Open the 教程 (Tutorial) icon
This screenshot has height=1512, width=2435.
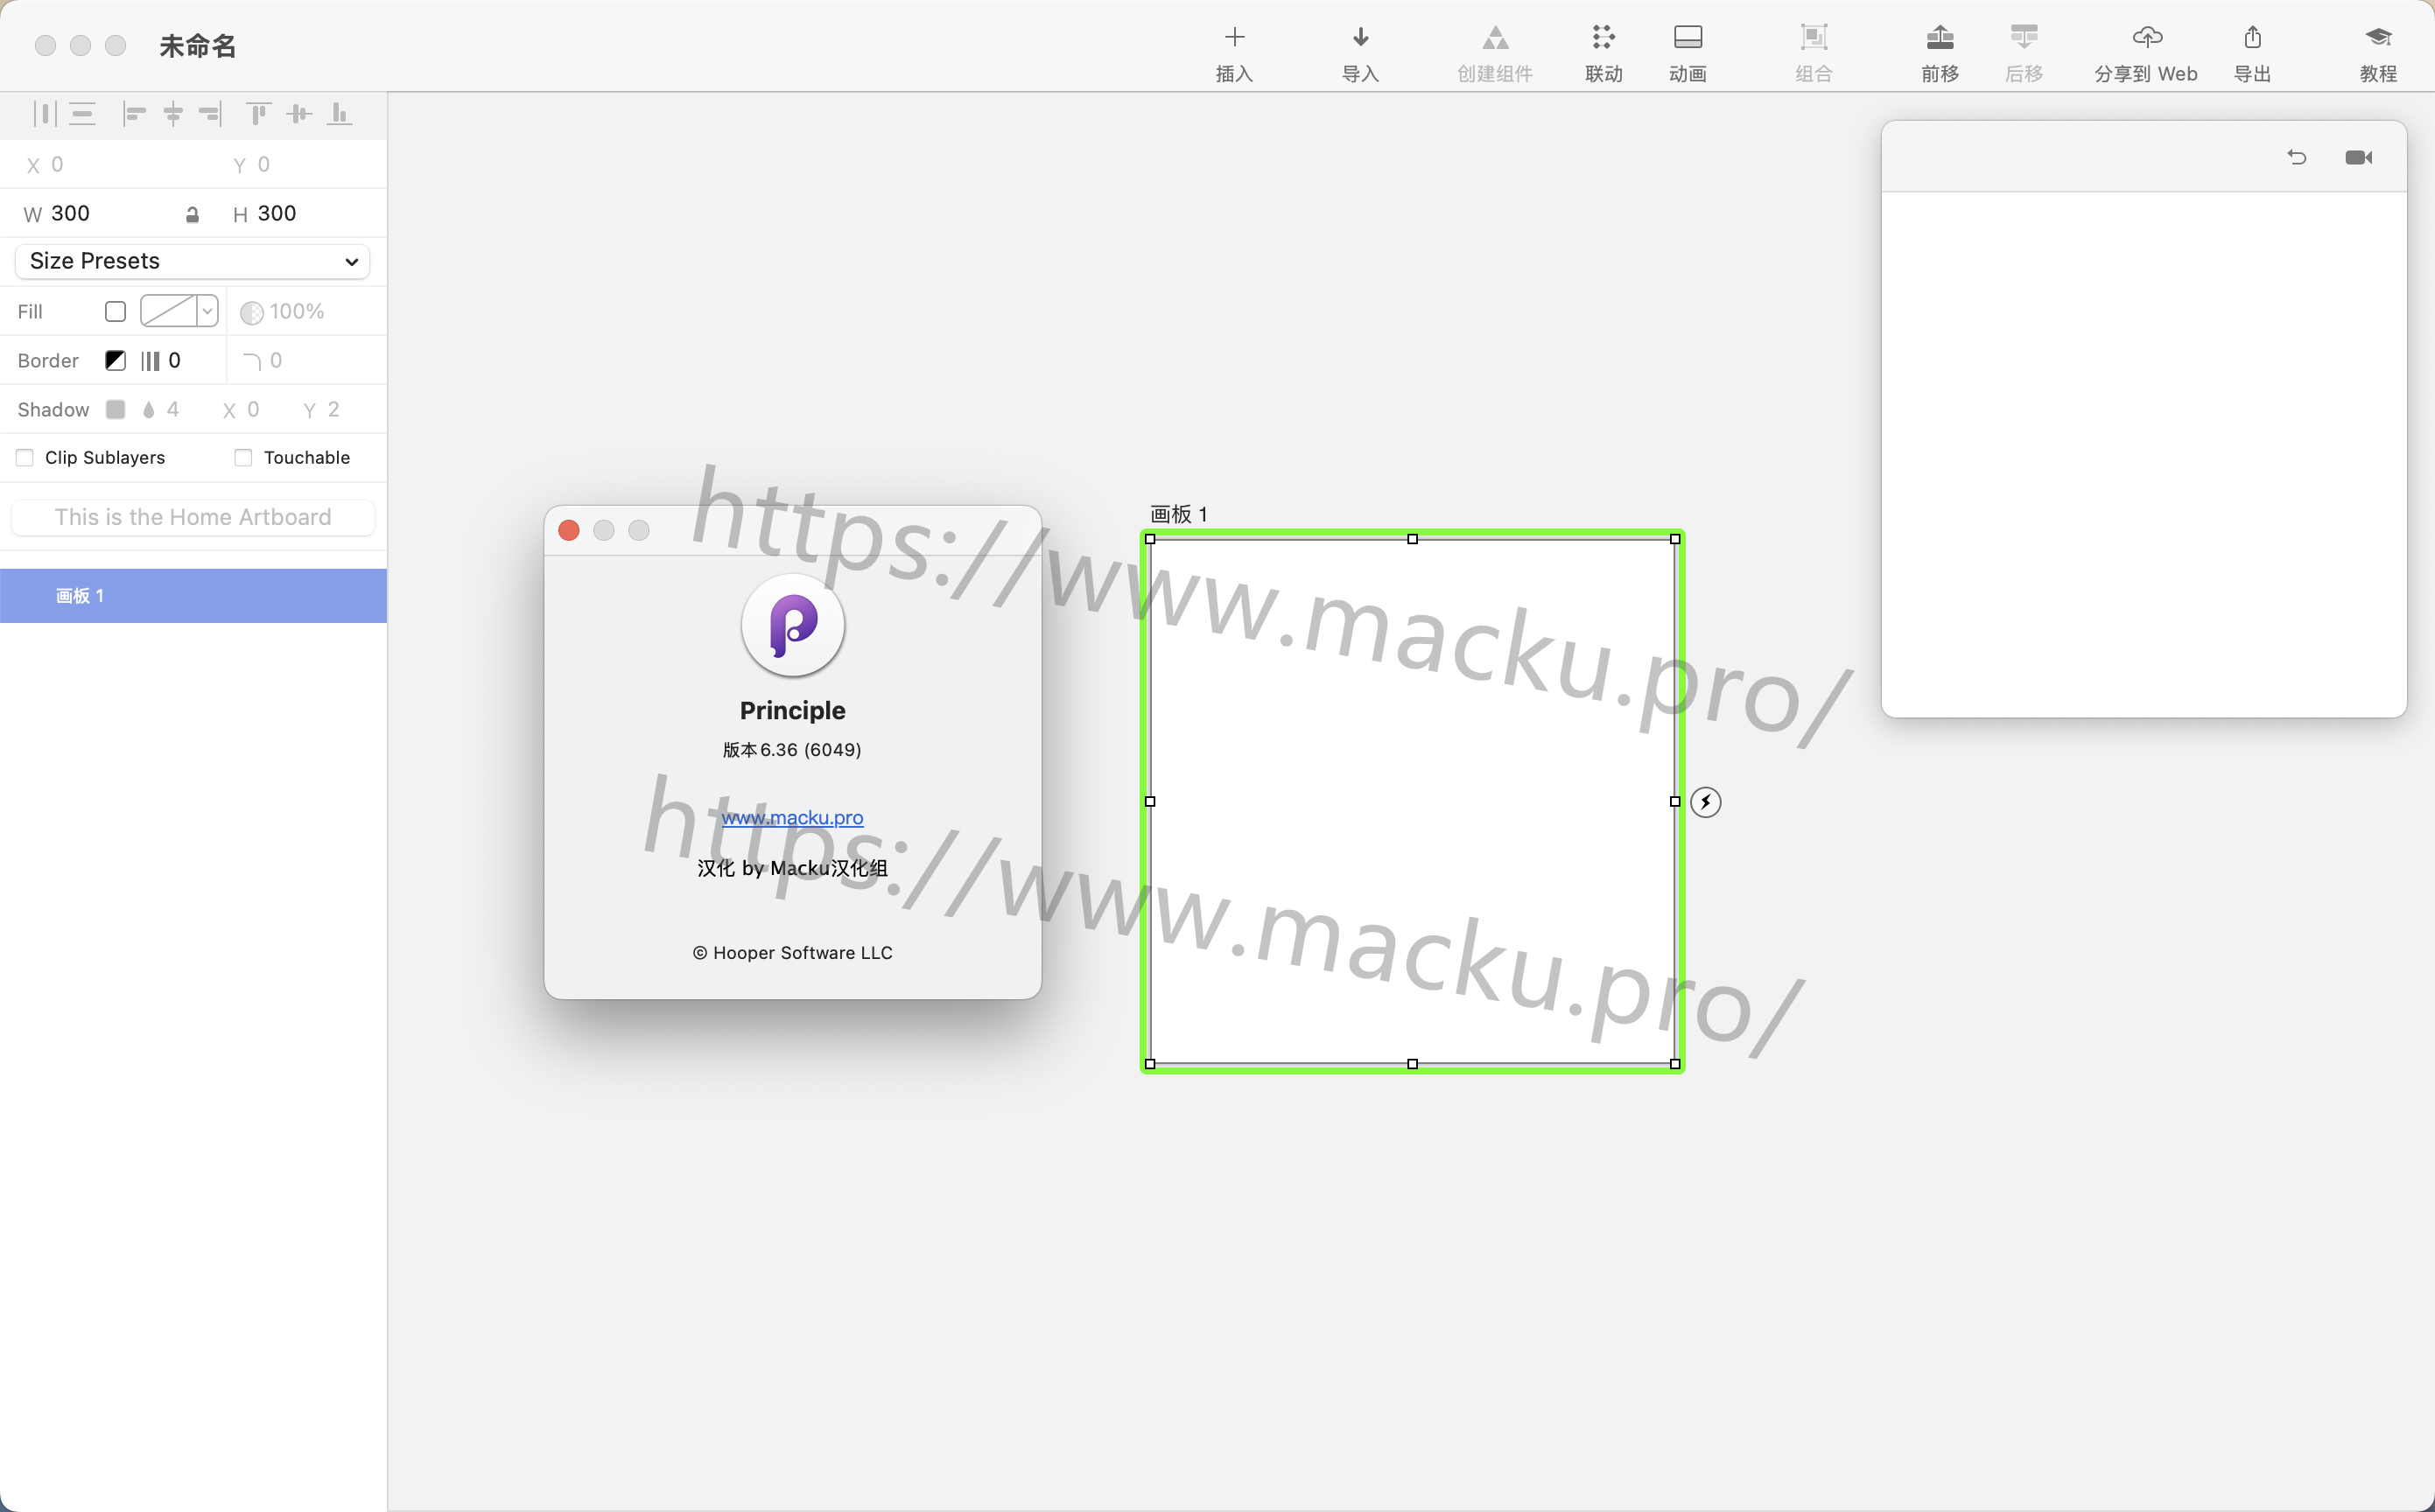pyautogui.click(x=2378, y=38)
